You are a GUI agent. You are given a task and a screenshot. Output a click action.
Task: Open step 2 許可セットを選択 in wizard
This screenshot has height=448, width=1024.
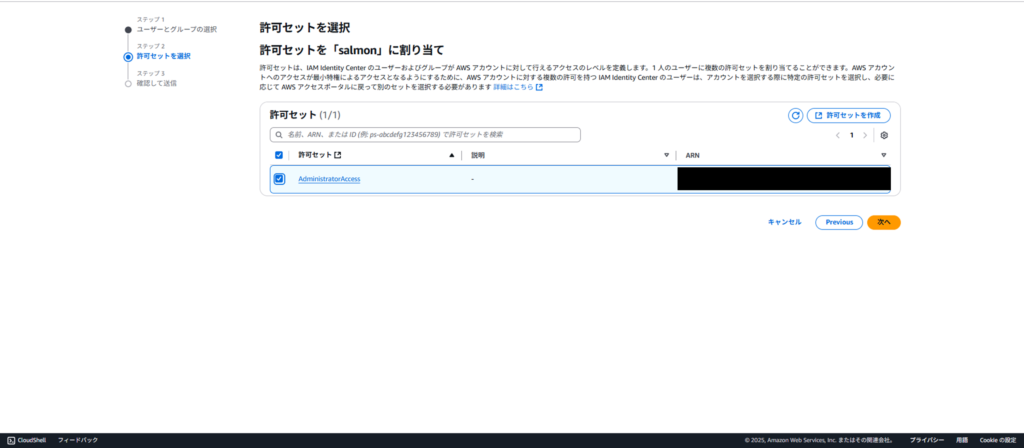(x=163, y=56)
